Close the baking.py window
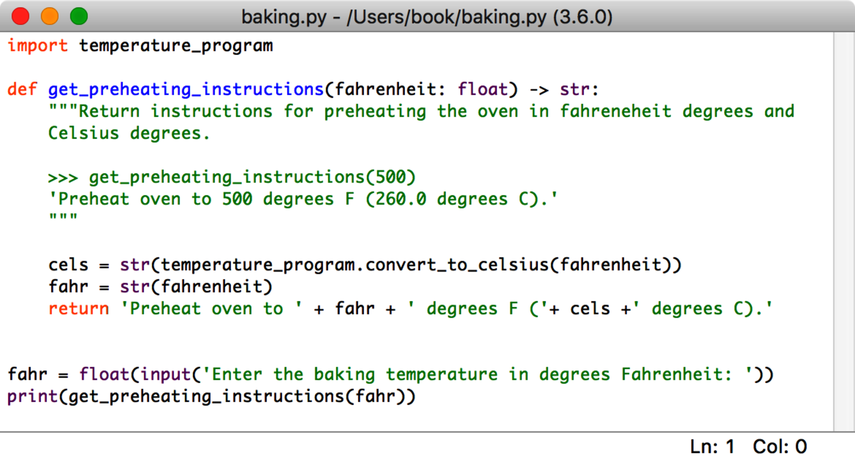 (x=22, y=17)
